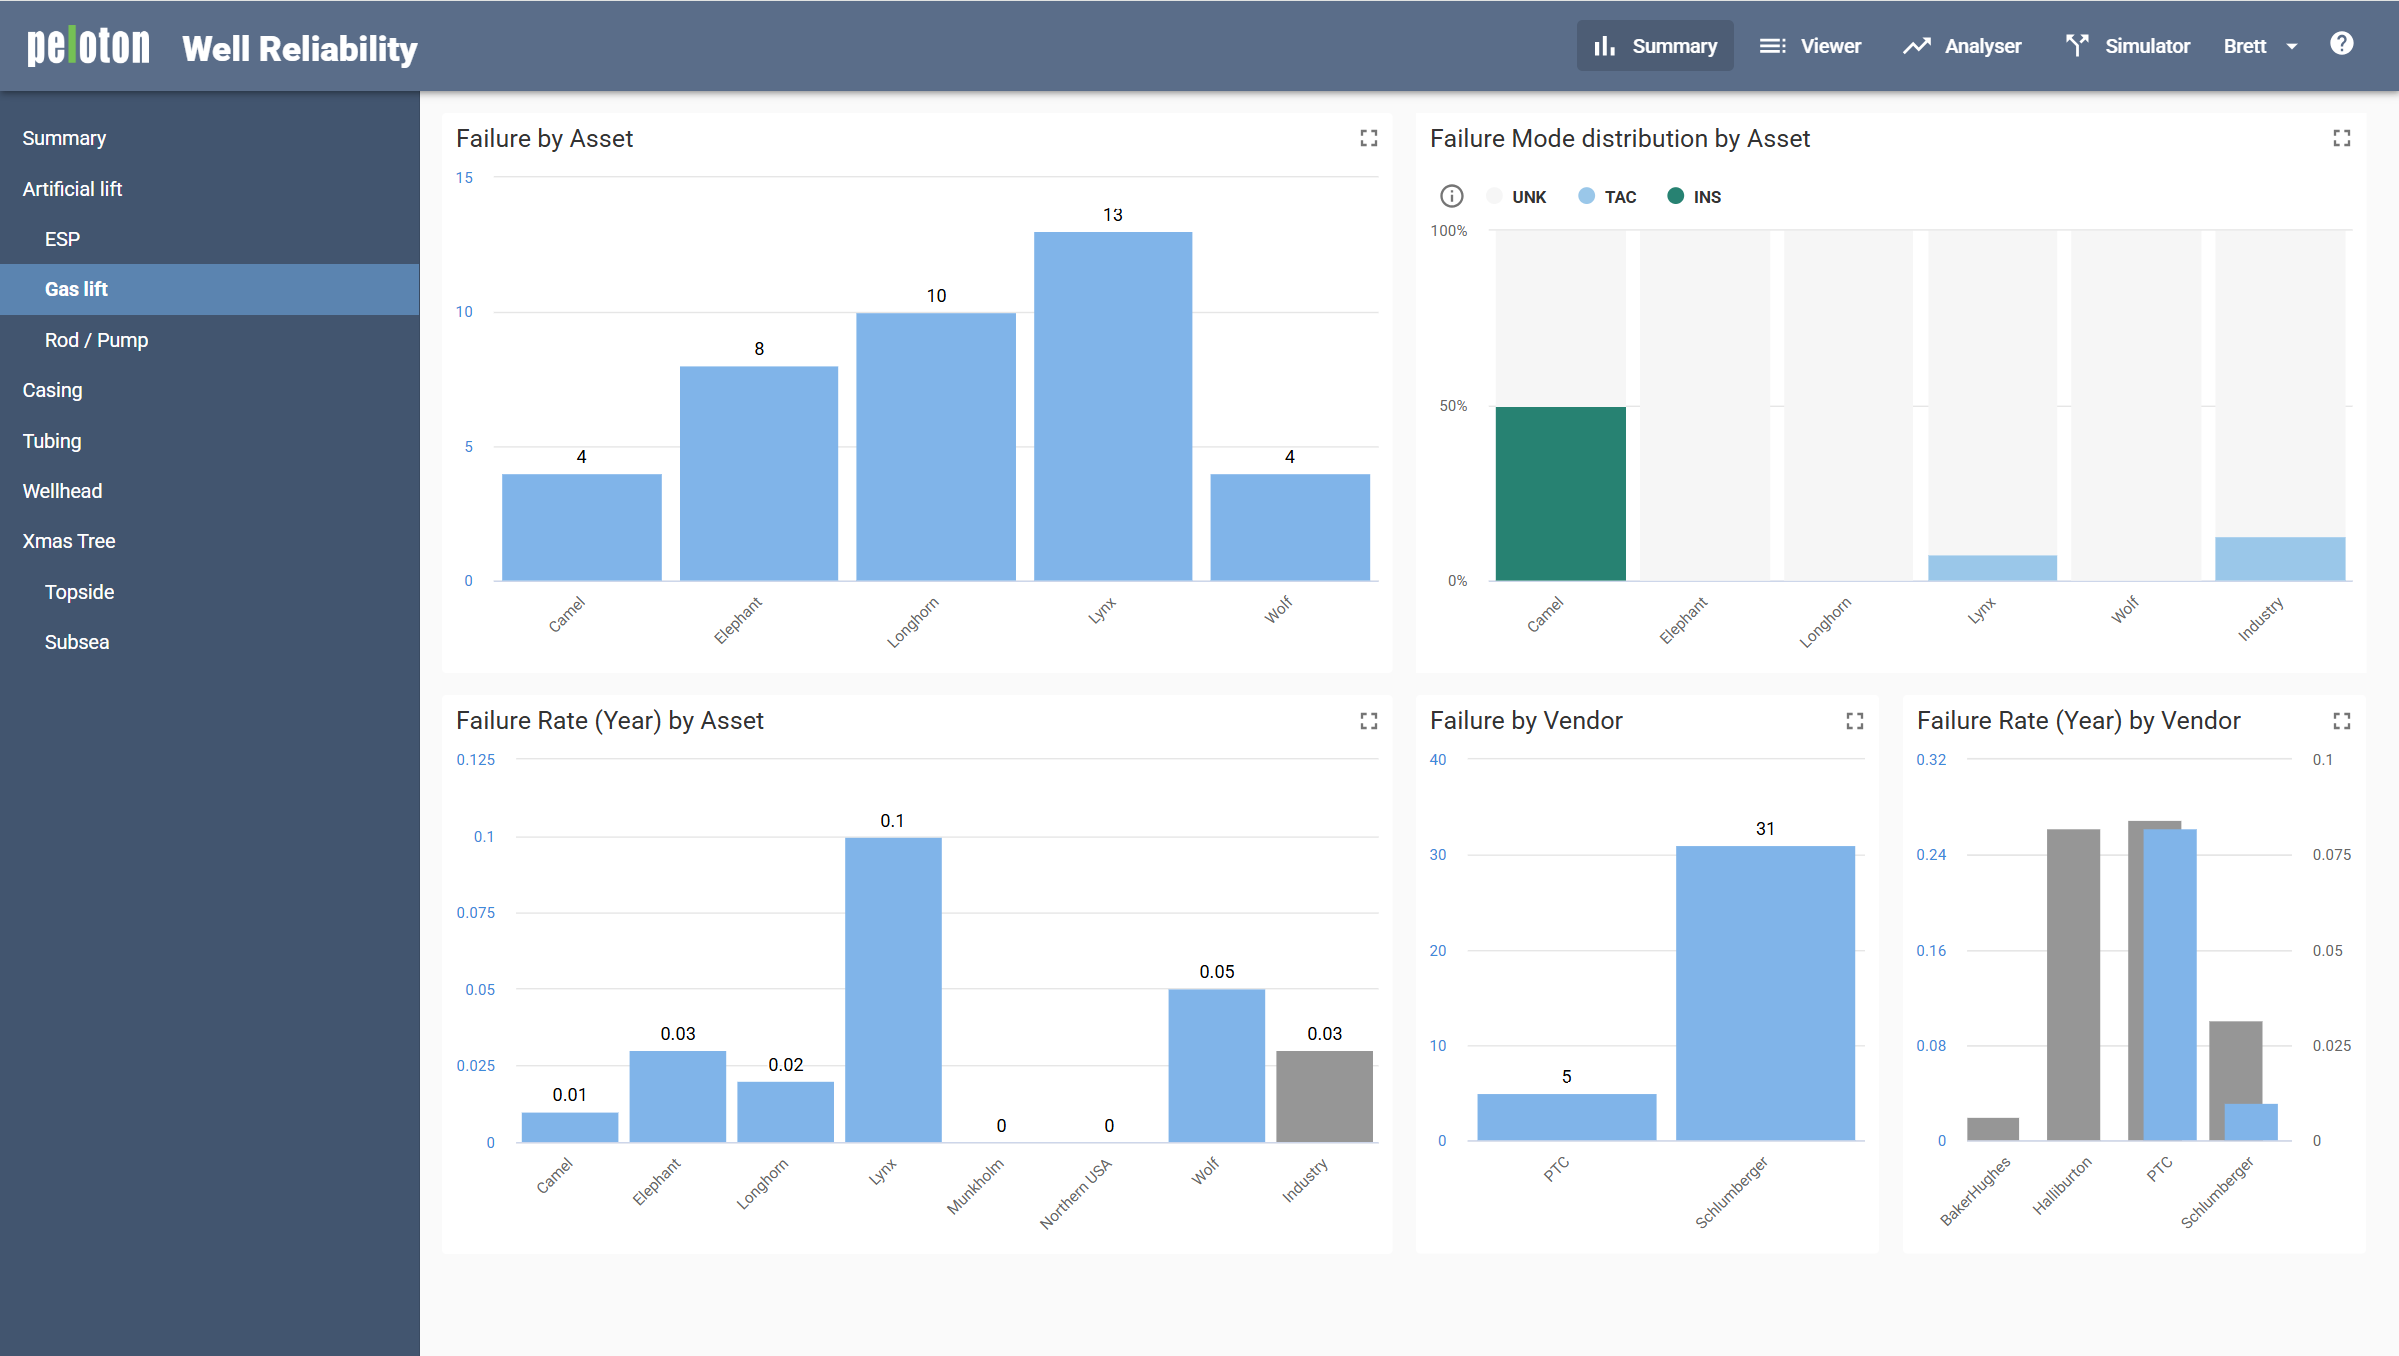Click the info icon beside legend

tap(1451, 196)
